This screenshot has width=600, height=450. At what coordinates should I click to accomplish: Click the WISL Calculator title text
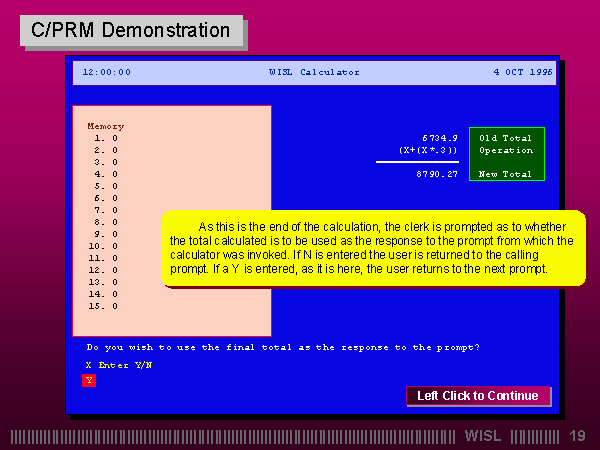point(314,72)
